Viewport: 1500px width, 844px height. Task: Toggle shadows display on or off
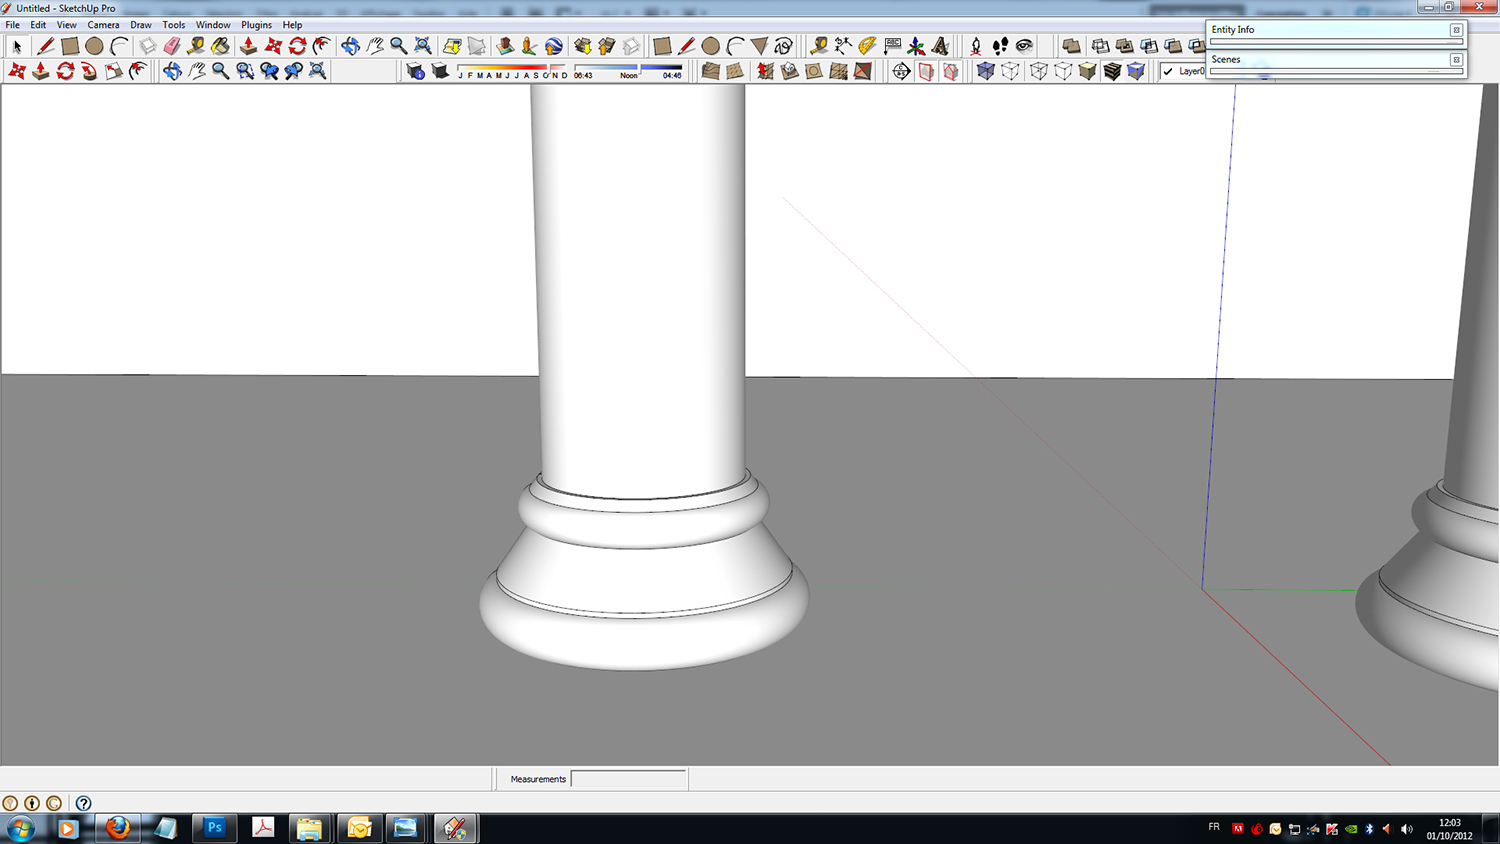440,71
